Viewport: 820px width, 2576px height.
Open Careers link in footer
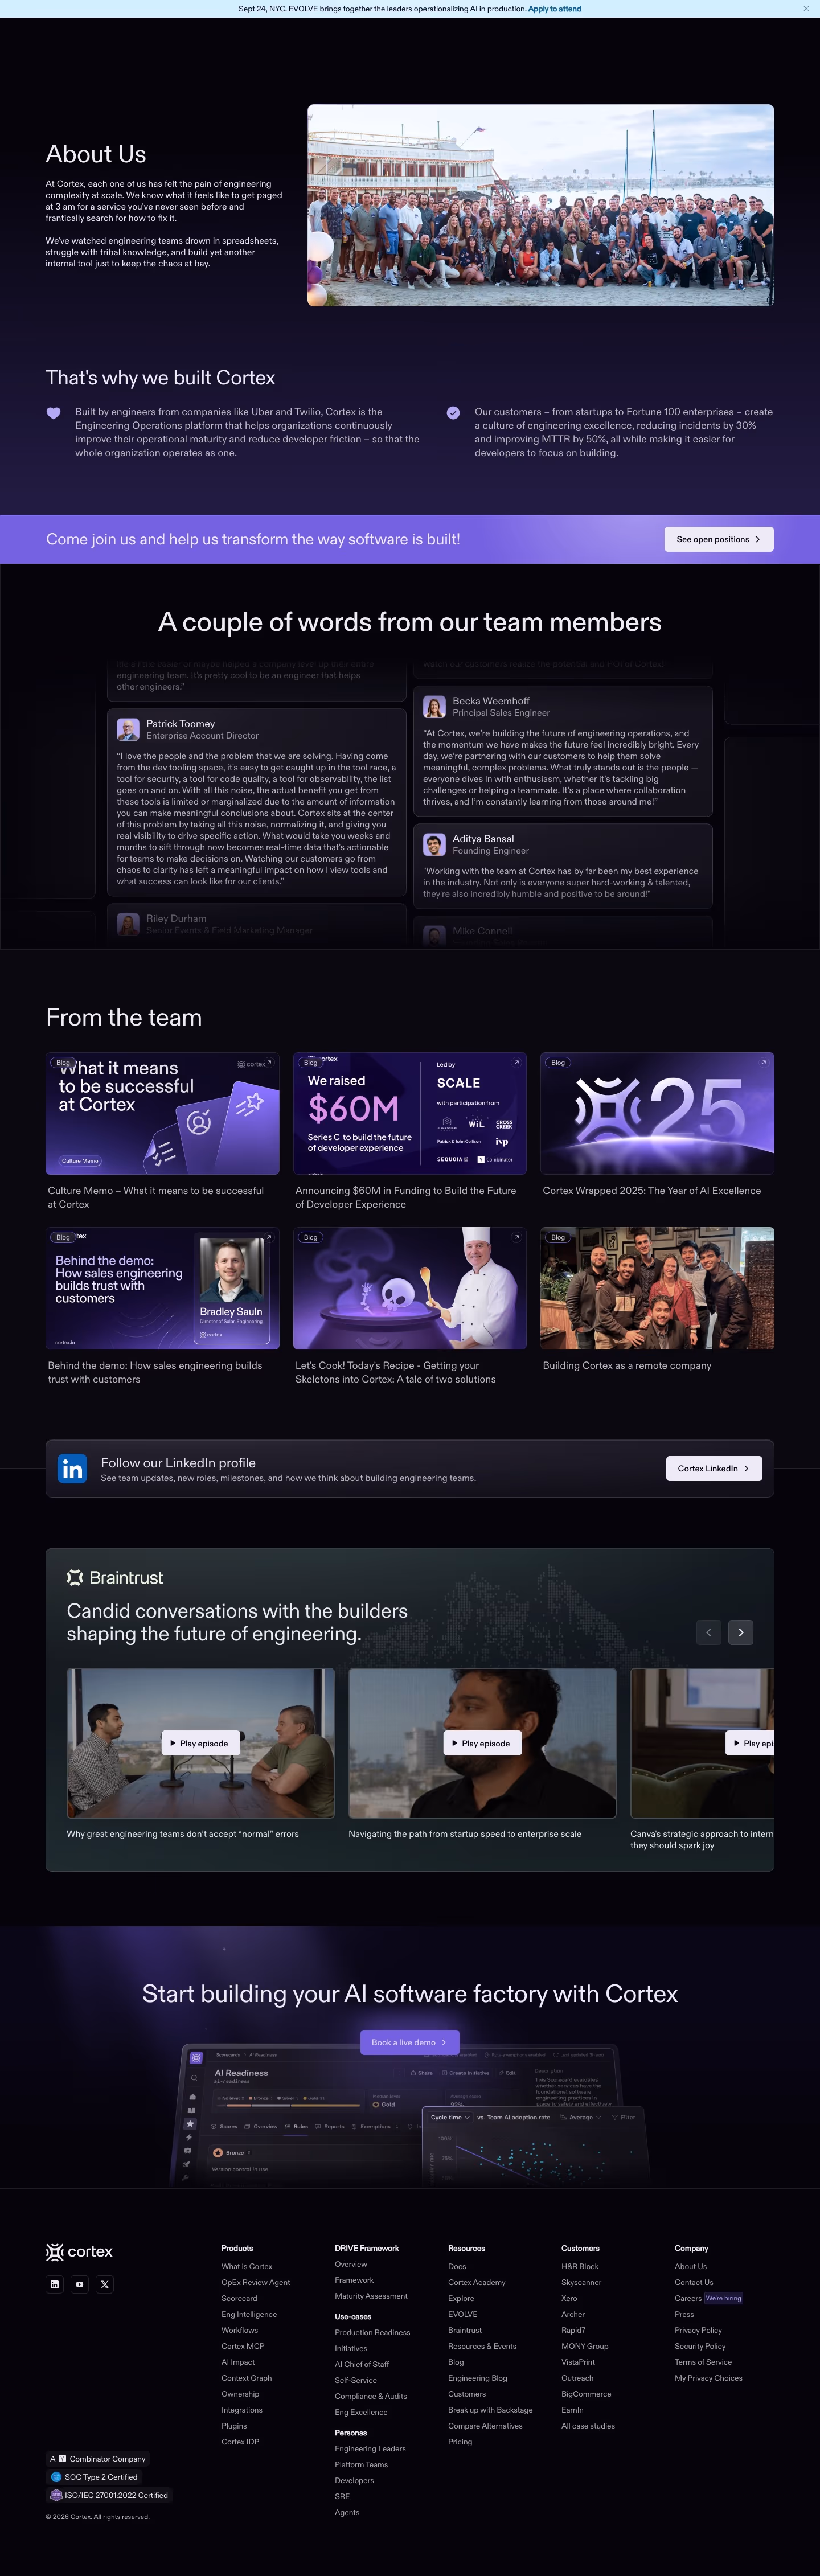[688, 2298]
